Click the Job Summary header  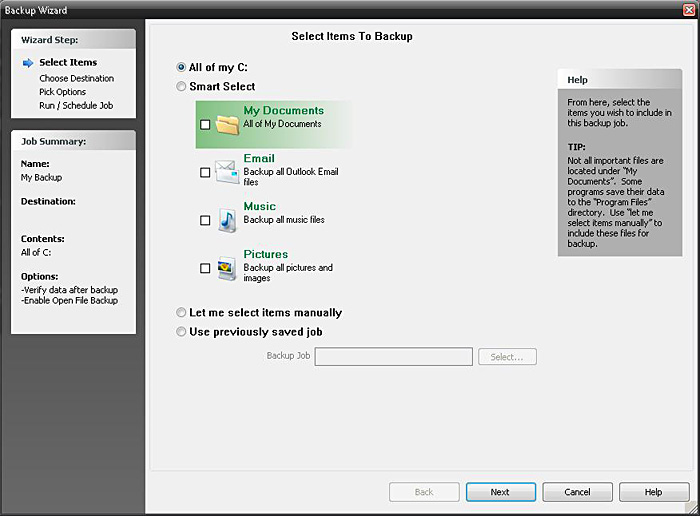pyautogui.click(x=74, y=141)
